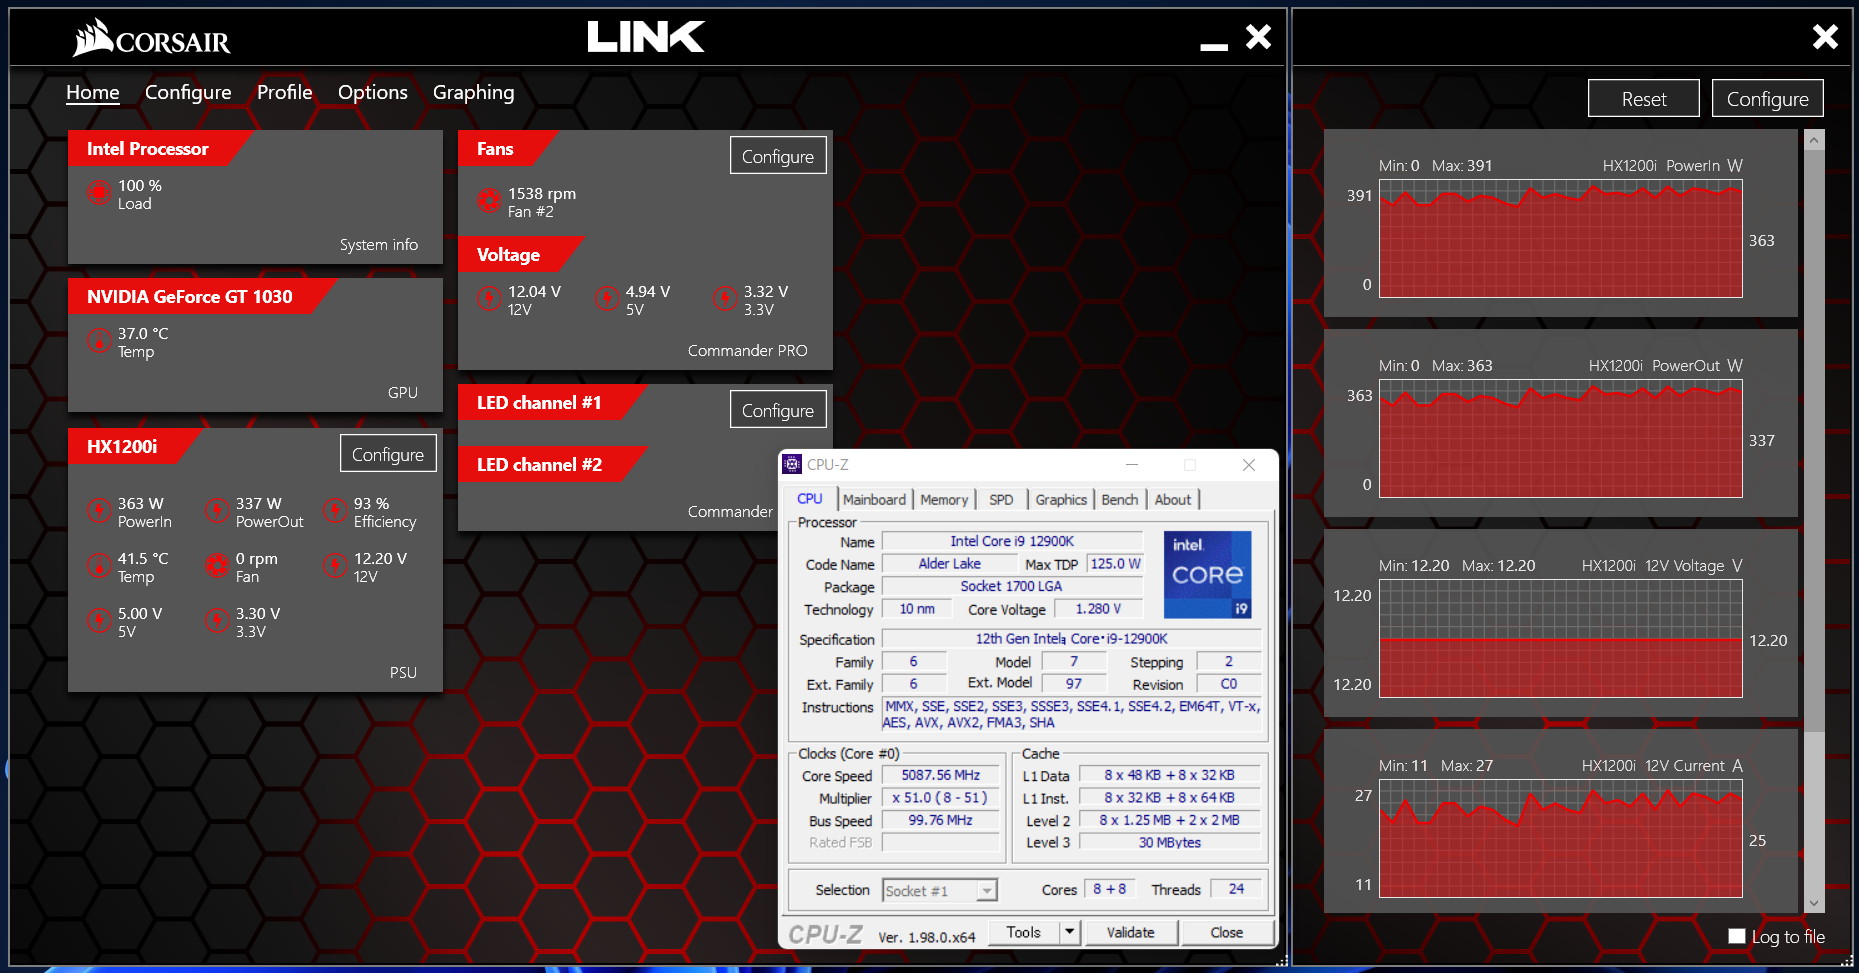The image size is (1859, 973).
Task: Click the CPU-Z window title icon
Action: [x=792, y=464]
